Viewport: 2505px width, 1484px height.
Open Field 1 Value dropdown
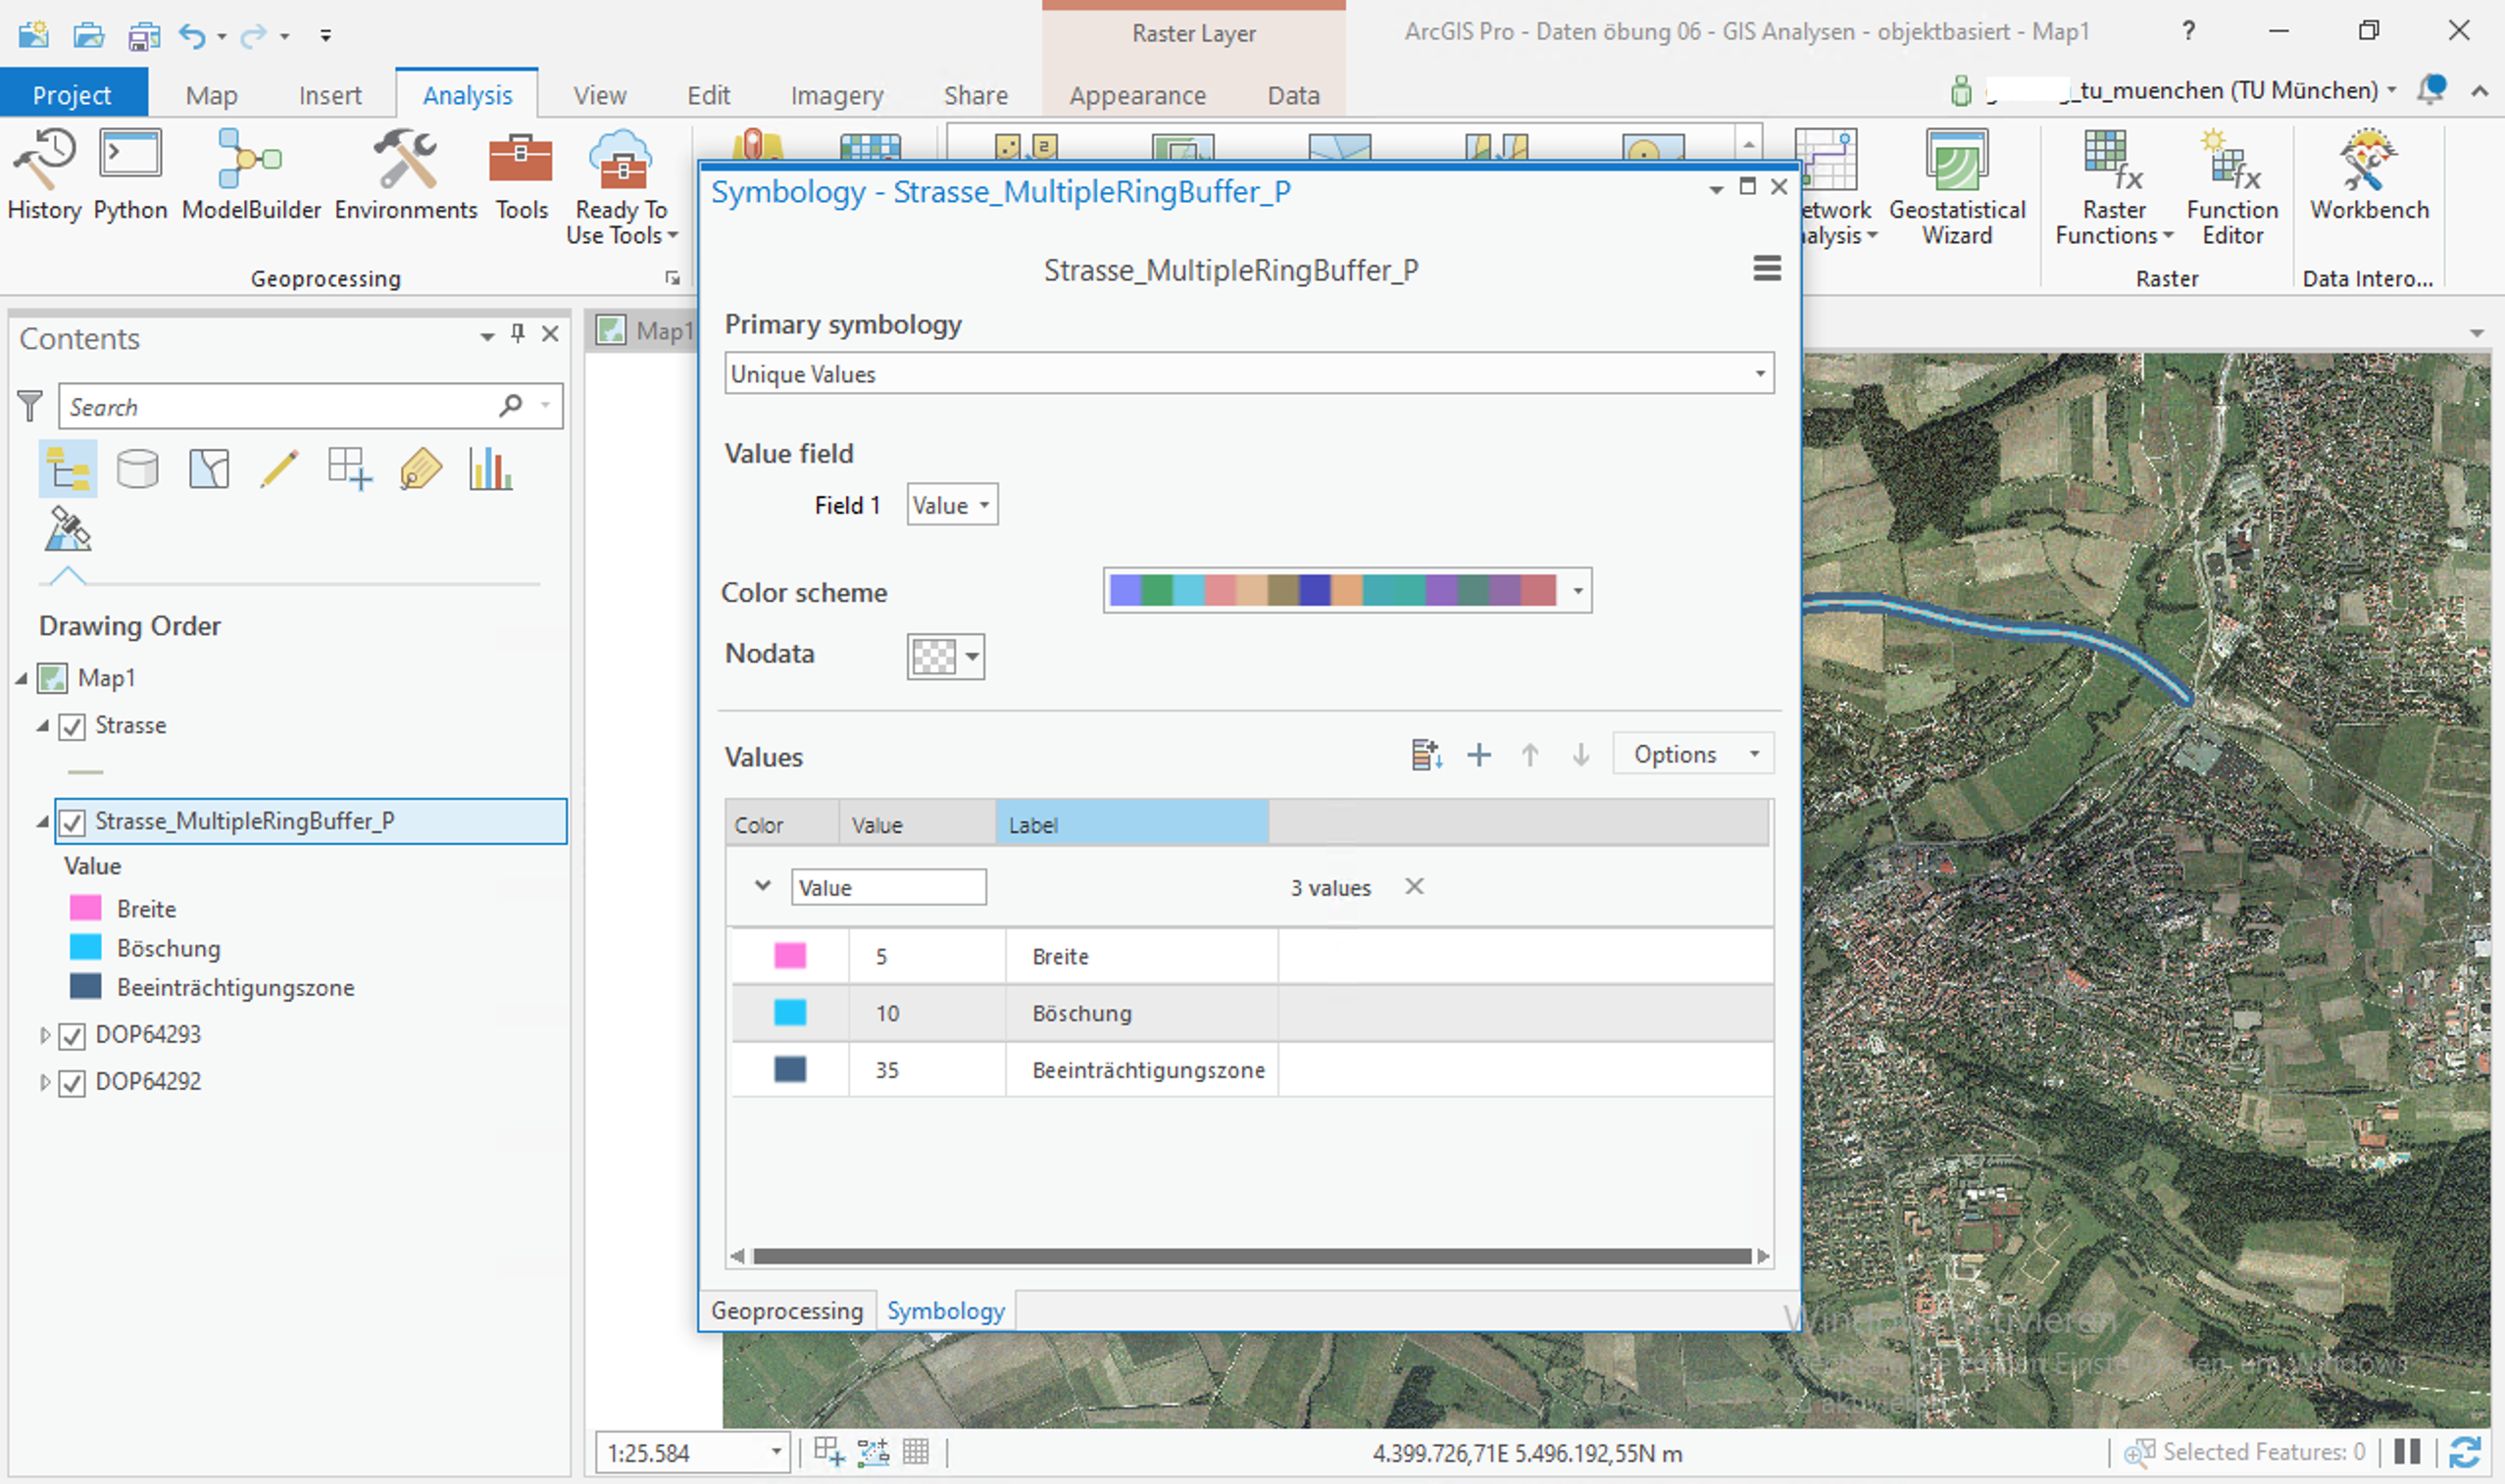pyautogui.click(x=952, y=505)
